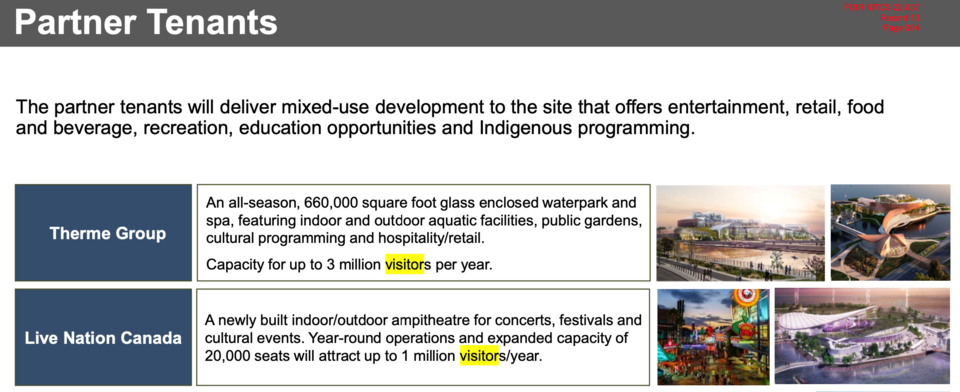Open the amphitheatre aerial rendering image
The height and width of the screenshot is (392, 960).
point(862,337)
